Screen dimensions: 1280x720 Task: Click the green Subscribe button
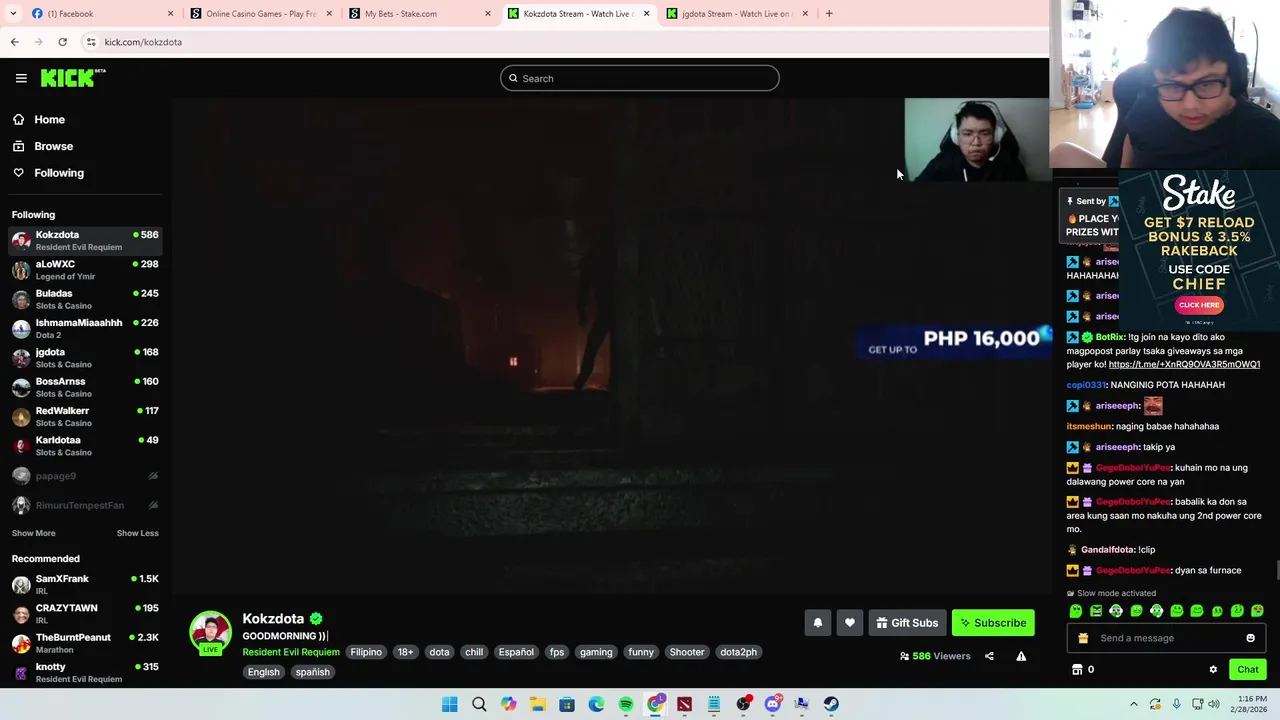[993, 623]
